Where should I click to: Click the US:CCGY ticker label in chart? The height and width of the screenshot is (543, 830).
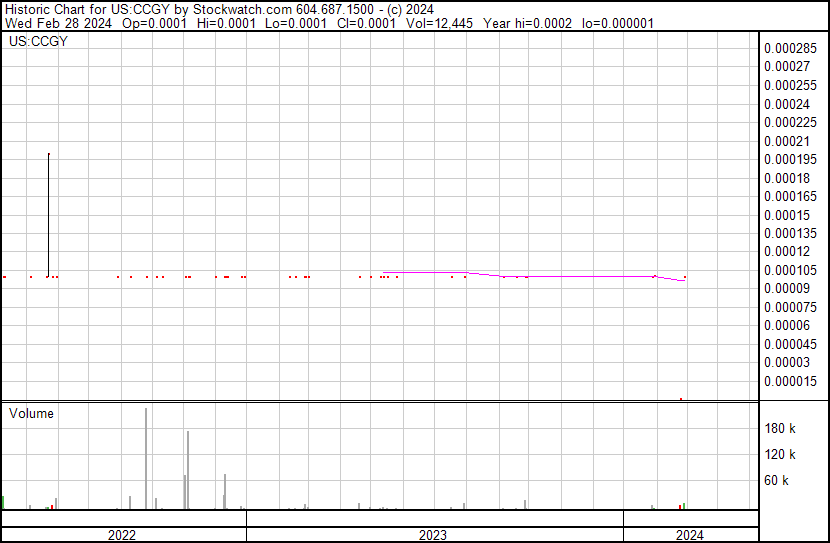click(38, 42)
